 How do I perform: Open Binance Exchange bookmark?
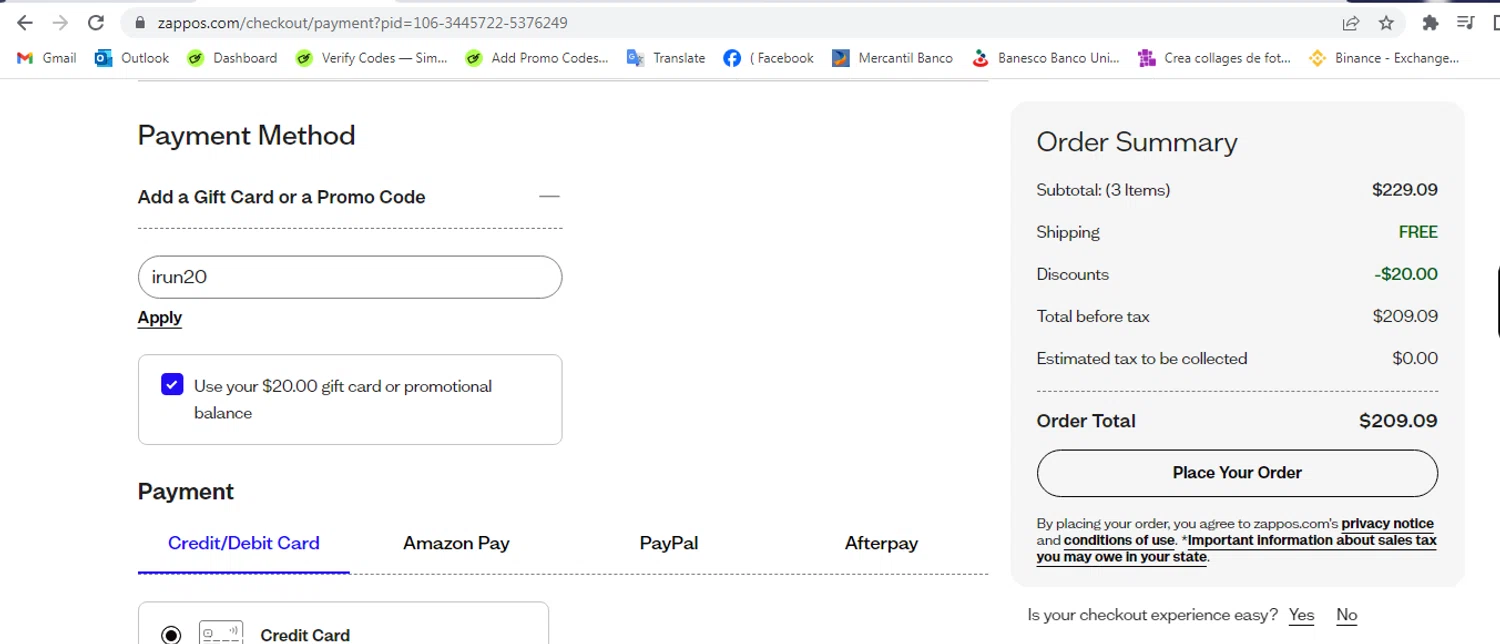(x=1384, y=58)
